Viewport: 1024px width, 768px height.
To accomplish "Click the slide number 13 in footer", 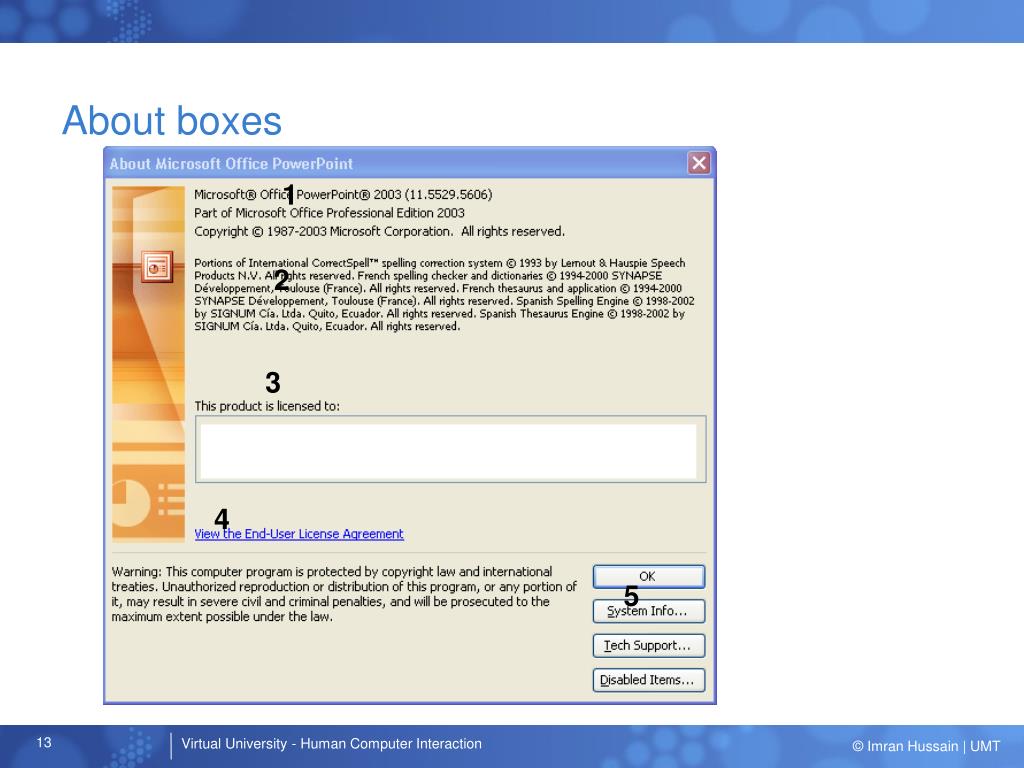I will pos(44,743).
